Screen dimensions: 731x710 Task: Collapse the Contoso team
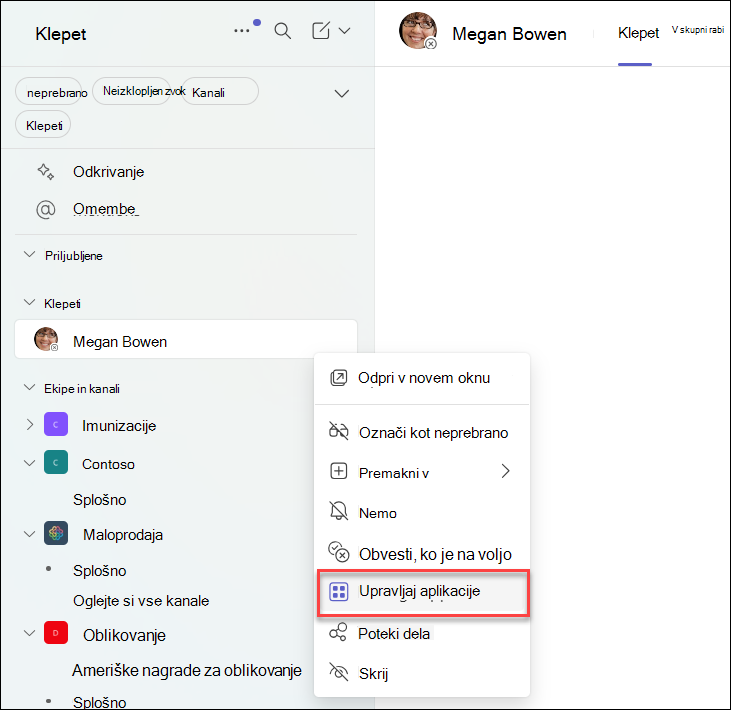point(29,463)
